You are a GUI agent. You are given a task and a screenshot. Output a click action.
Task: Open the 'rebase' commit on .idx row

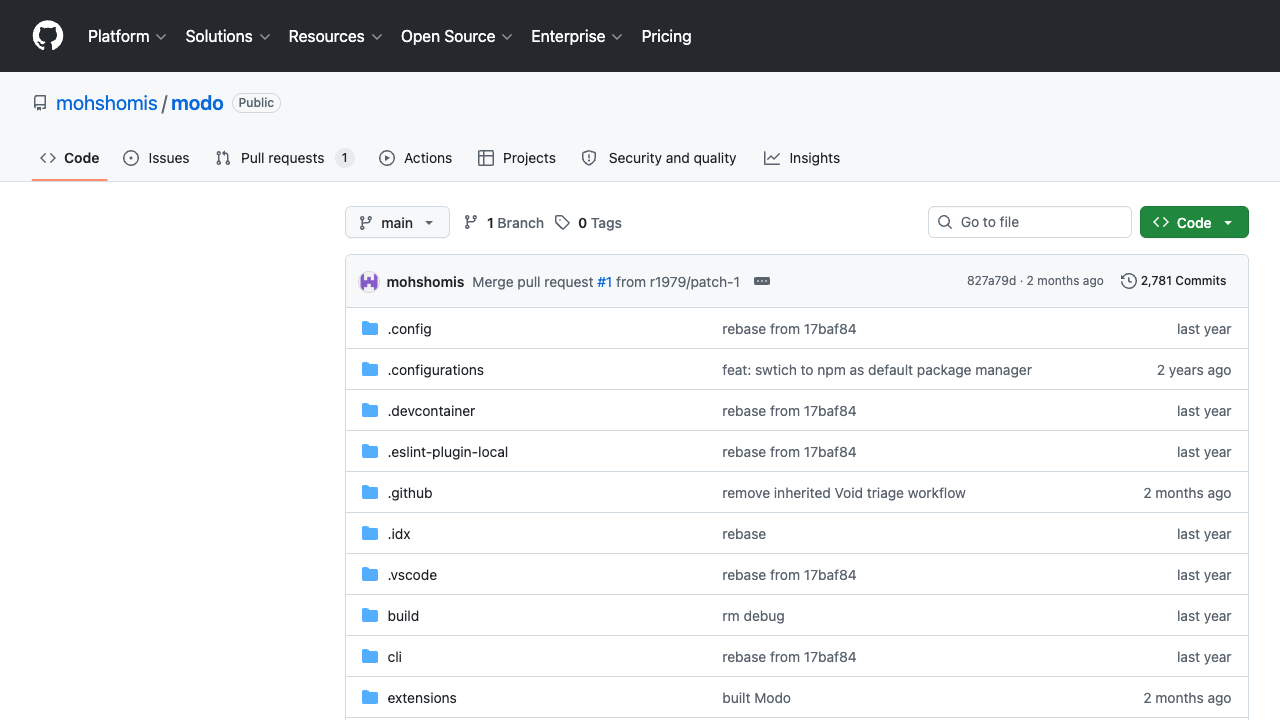pyautogui.click(x=744, y=534)
